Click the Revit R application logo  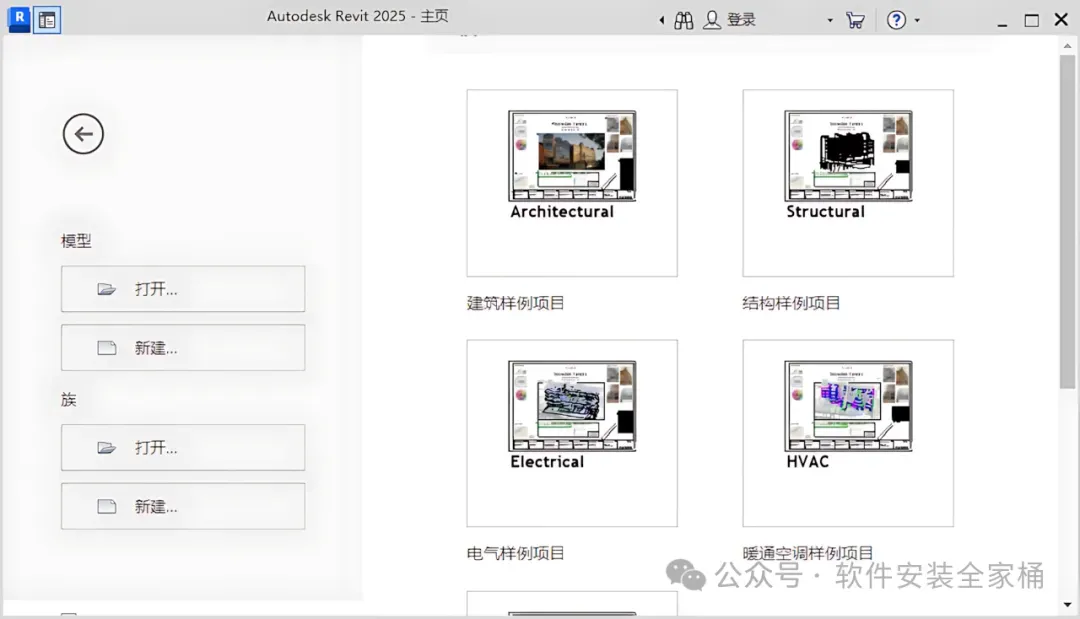coord(19,19)
